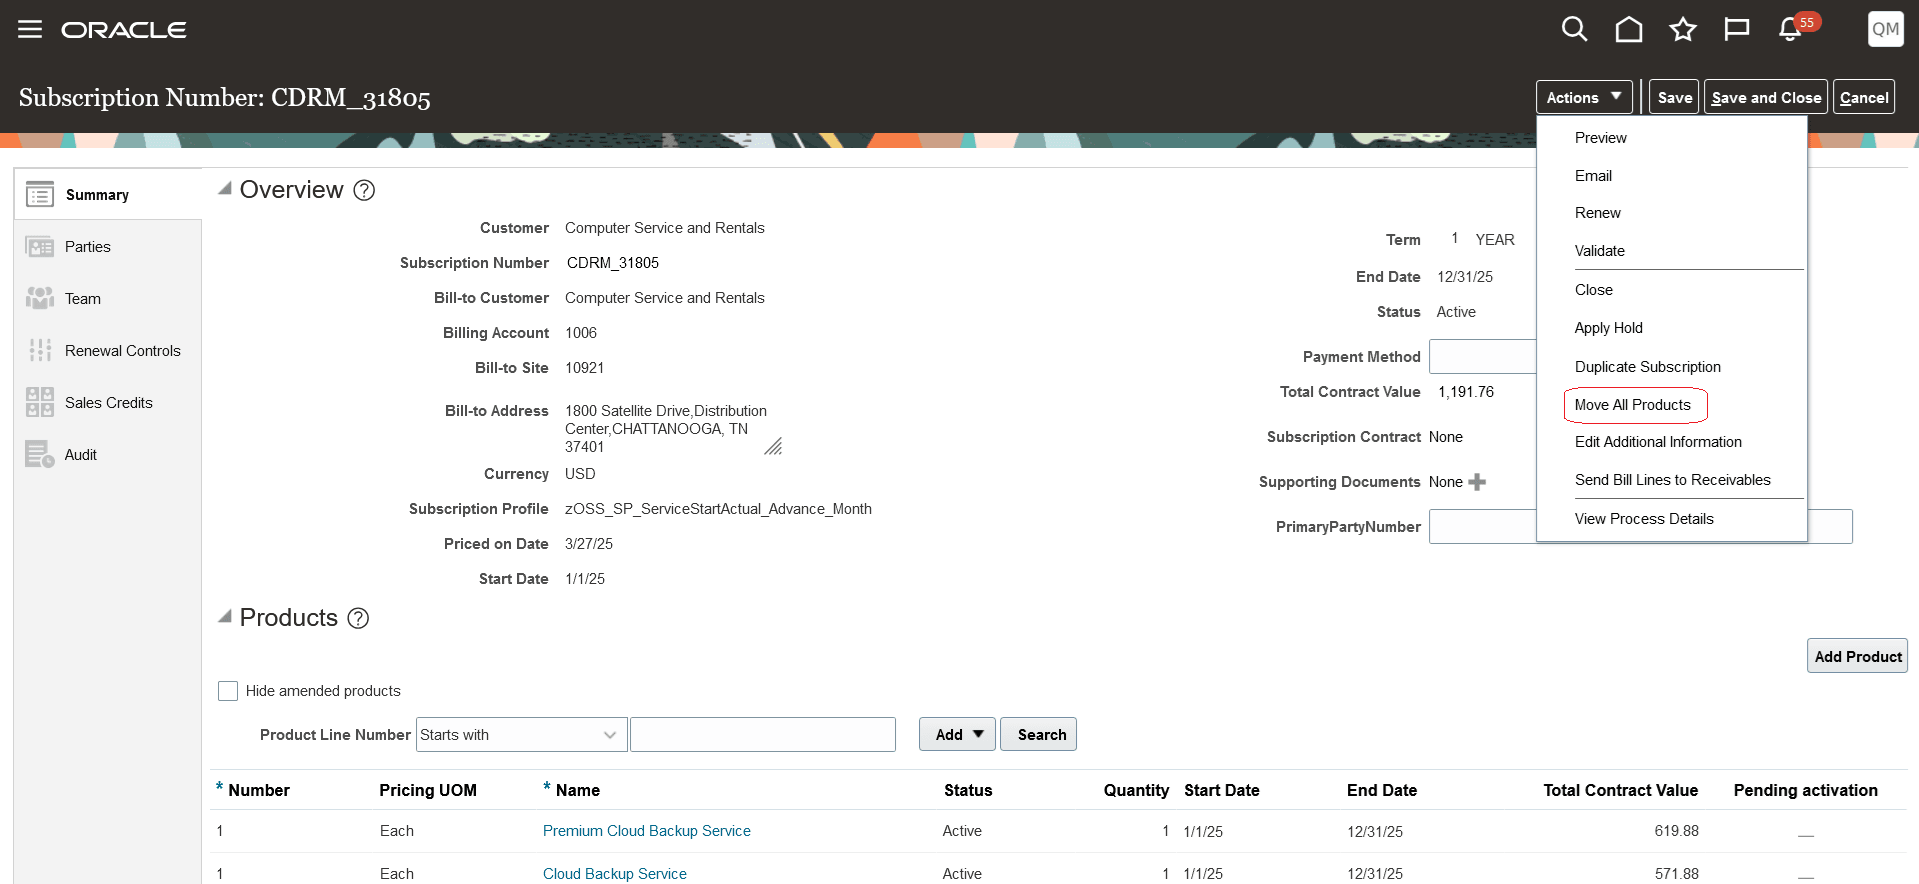Open the hamburger navigator menu
1919x884 pixels.
coord(30,29)
